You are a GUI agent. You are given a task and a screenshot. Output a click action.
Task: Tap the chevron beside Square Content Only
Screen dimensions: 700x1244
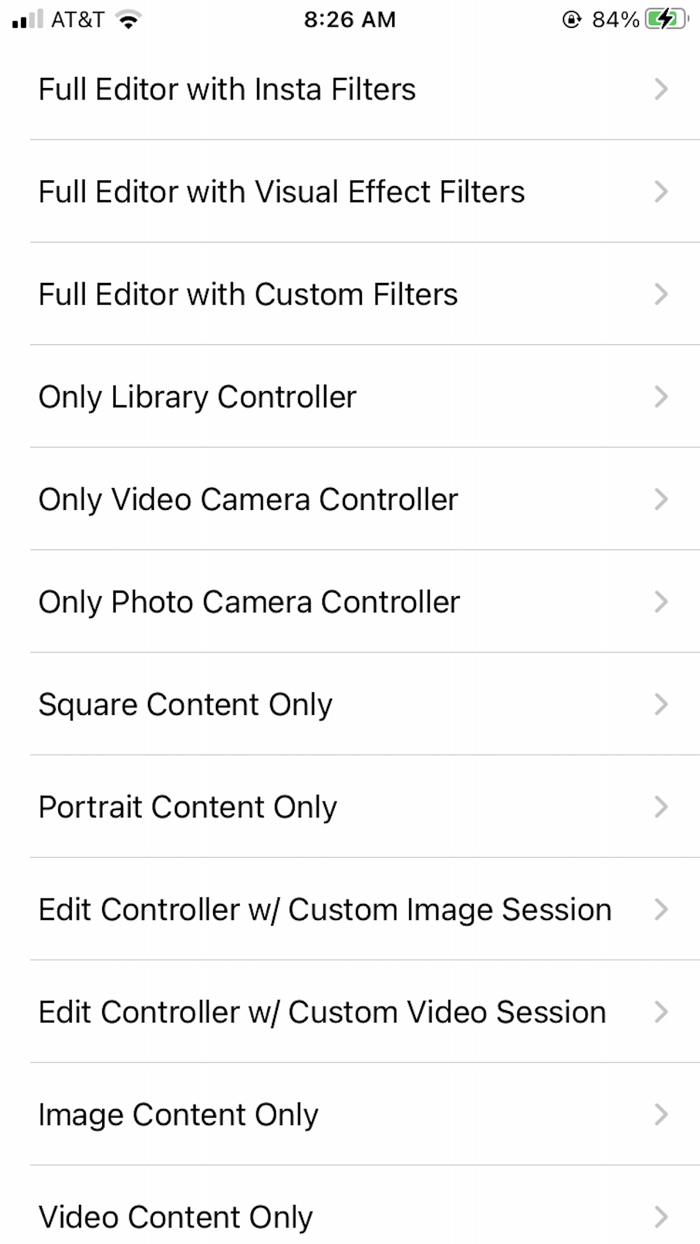pyautogui.click(x=661, y=704)
